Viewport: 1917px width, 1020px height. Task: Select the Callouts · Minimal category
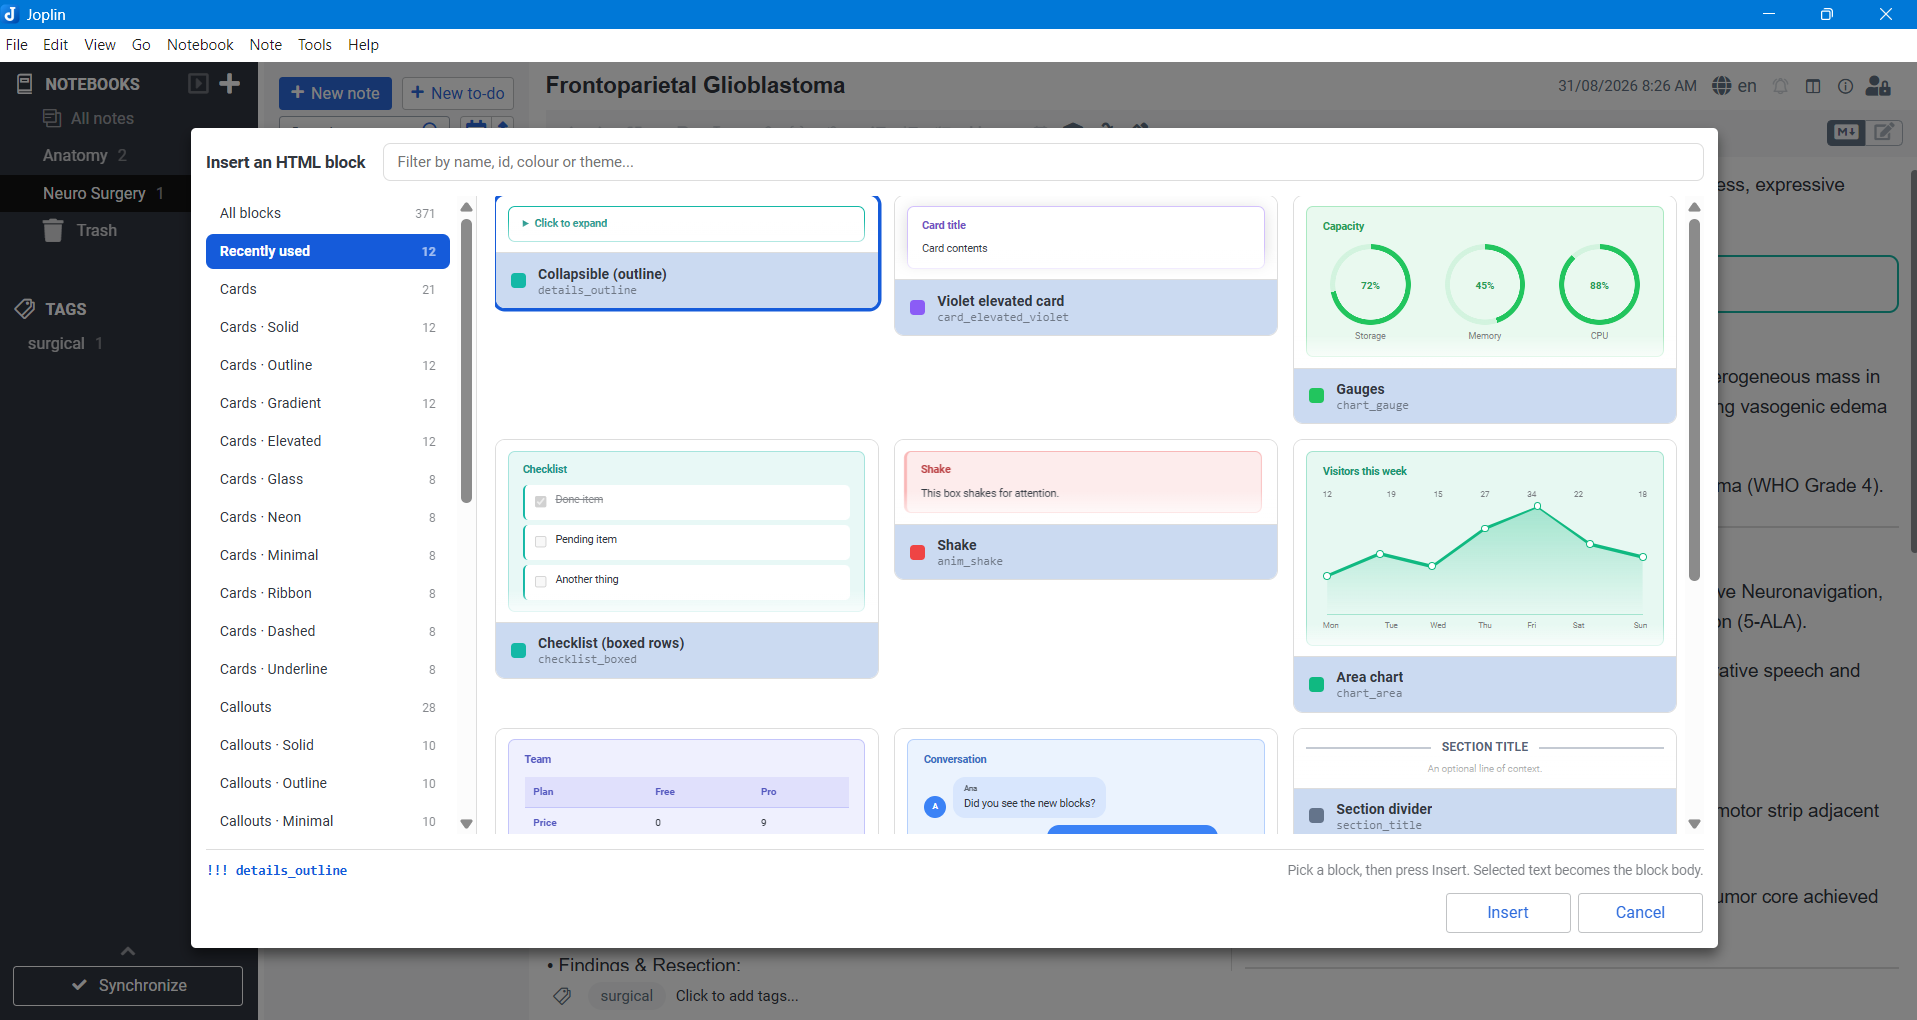click(x=328, y=821)
